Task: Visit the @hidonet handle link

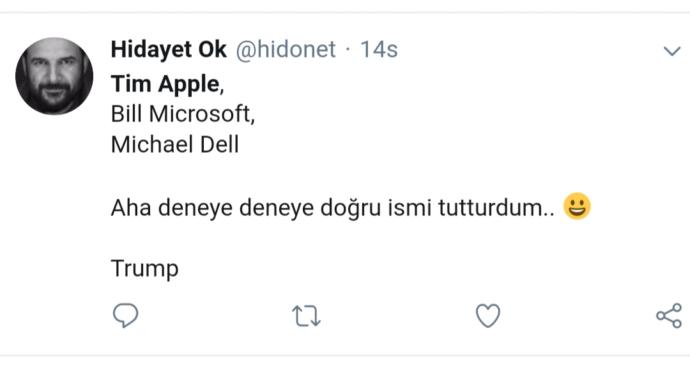Action: 286,49
